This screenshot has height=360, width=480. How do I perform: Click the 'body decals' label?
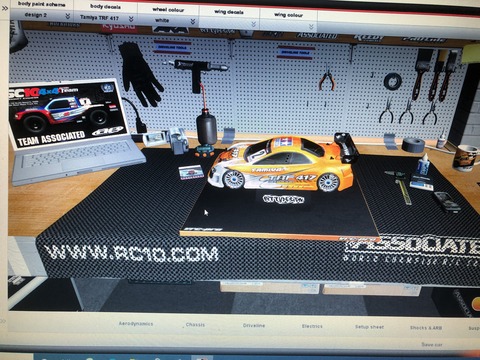pos(105,6)
